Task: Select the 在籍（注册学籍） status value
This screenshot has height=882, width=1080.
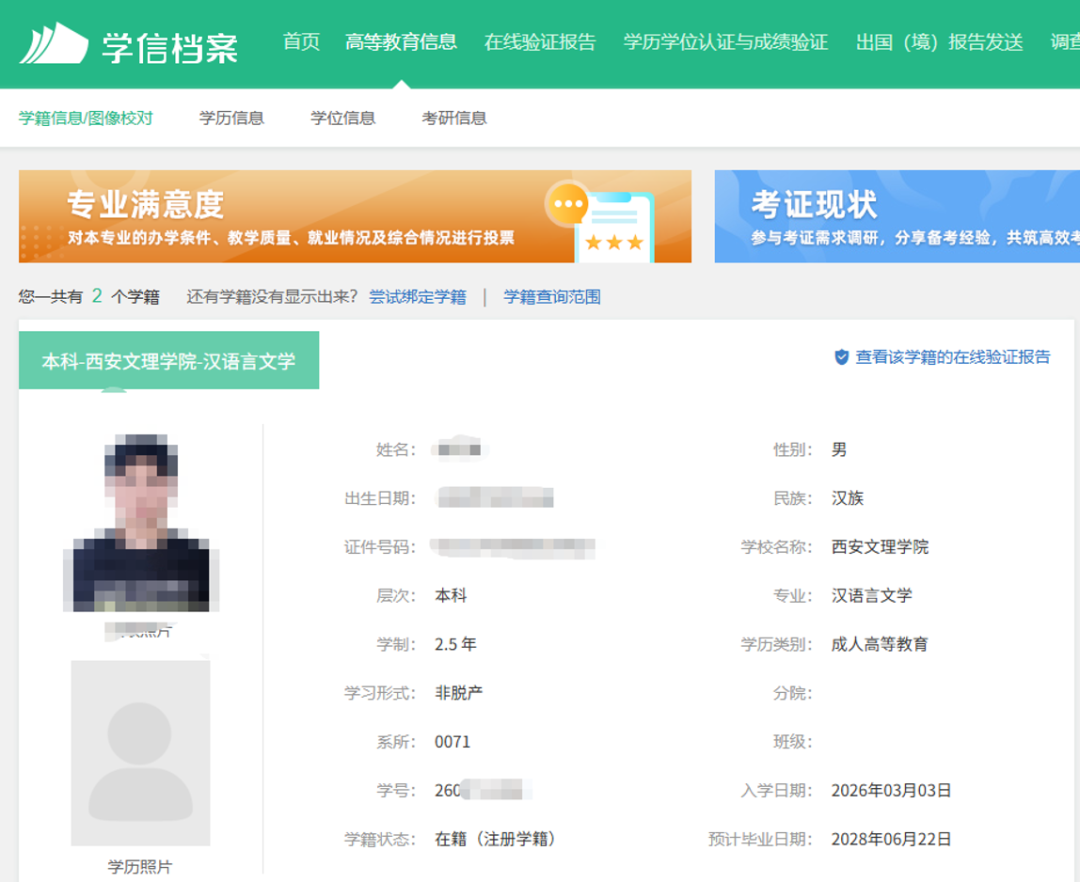Action: (495, 839)
